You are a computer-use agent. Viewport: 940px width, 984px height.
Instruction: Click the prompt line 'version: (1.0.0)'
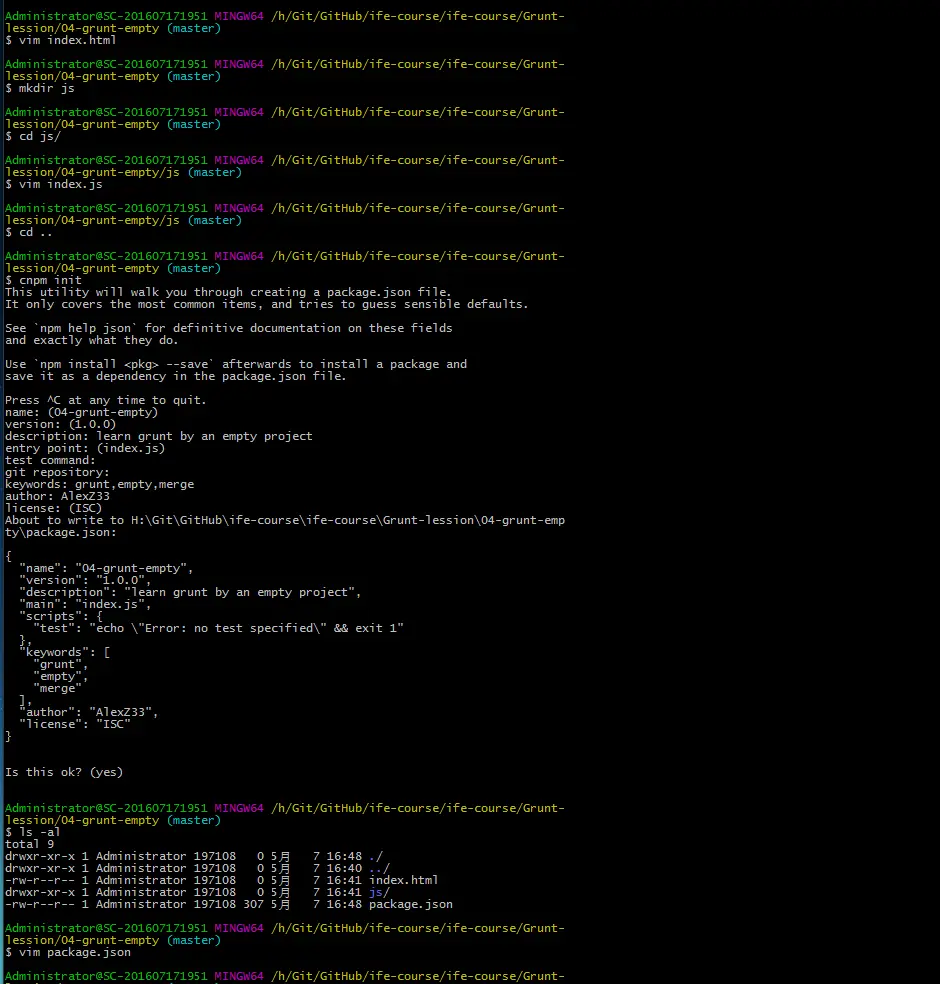click(x=61, y=424)
